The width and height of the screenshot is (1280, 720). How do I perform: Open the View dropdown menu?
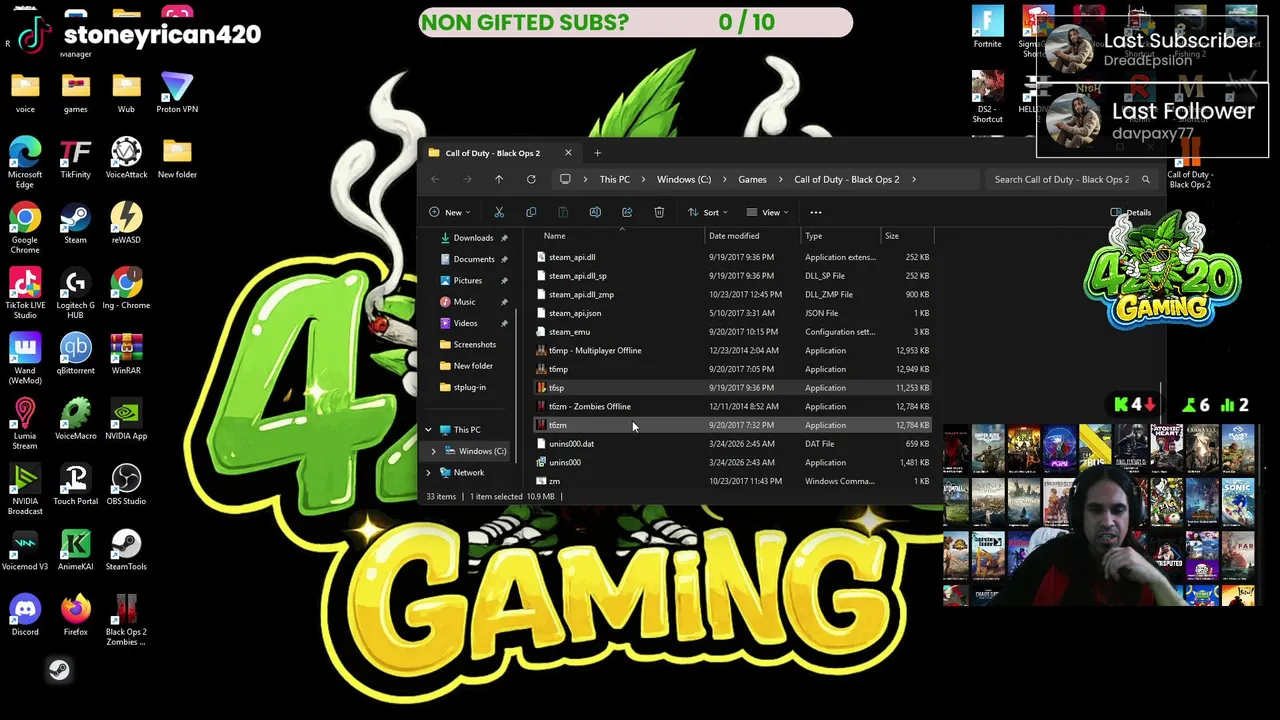pos(767,212)
